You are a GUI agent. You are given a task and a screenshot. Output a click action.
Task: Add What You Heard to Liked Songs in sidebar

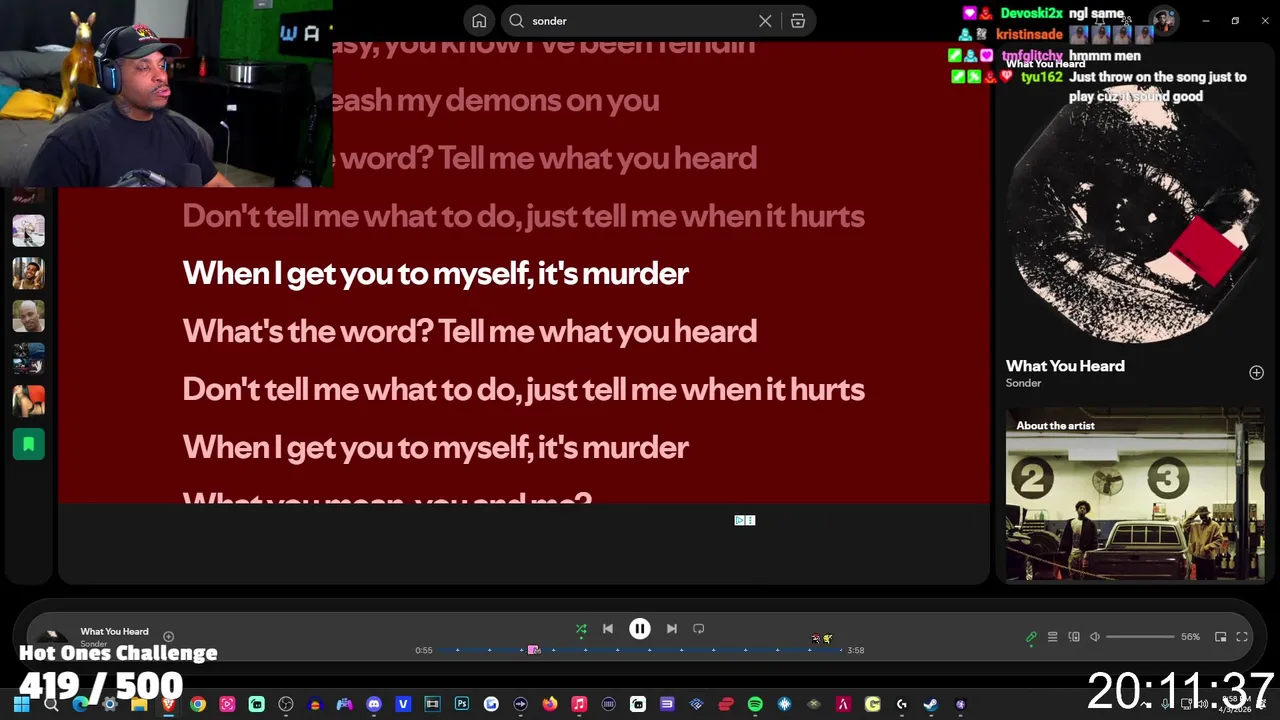1256,373
